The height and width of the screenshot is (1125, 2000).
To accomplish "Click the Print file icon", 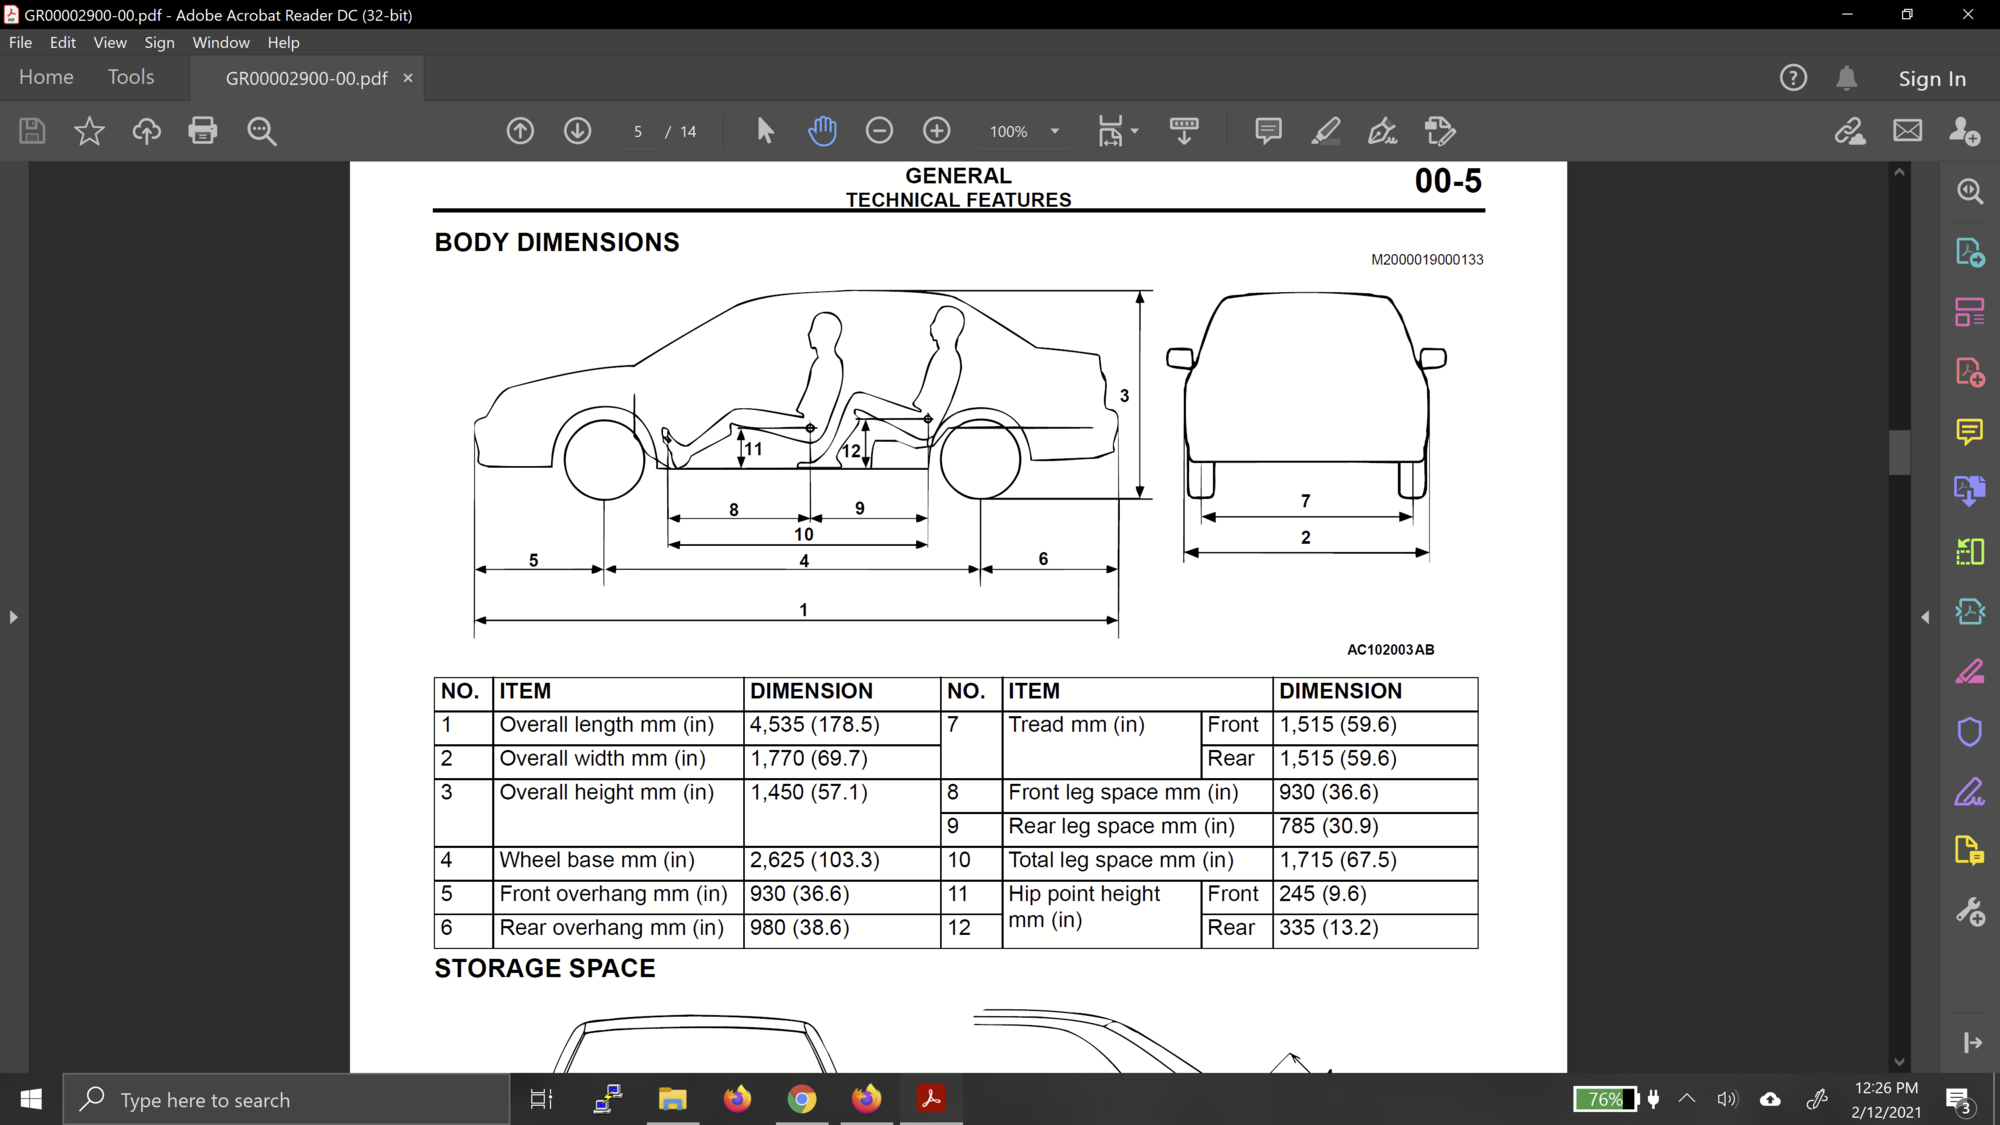I will 202,131.
